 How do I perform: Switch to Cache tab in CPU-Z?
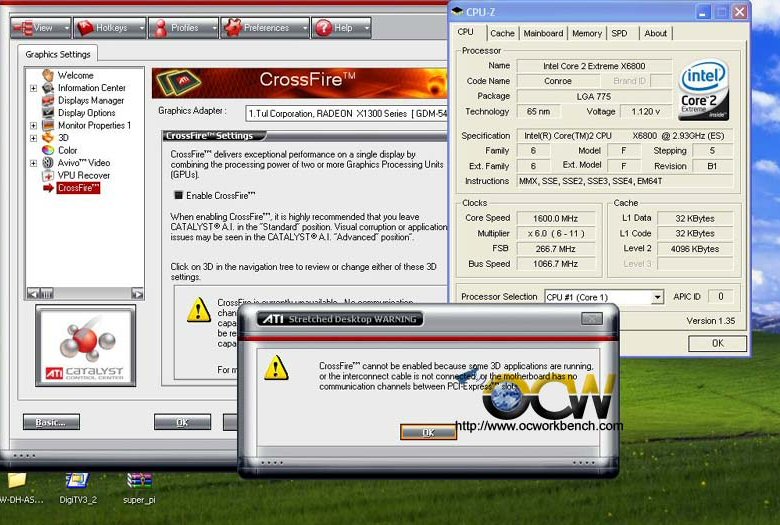[502, 33]
